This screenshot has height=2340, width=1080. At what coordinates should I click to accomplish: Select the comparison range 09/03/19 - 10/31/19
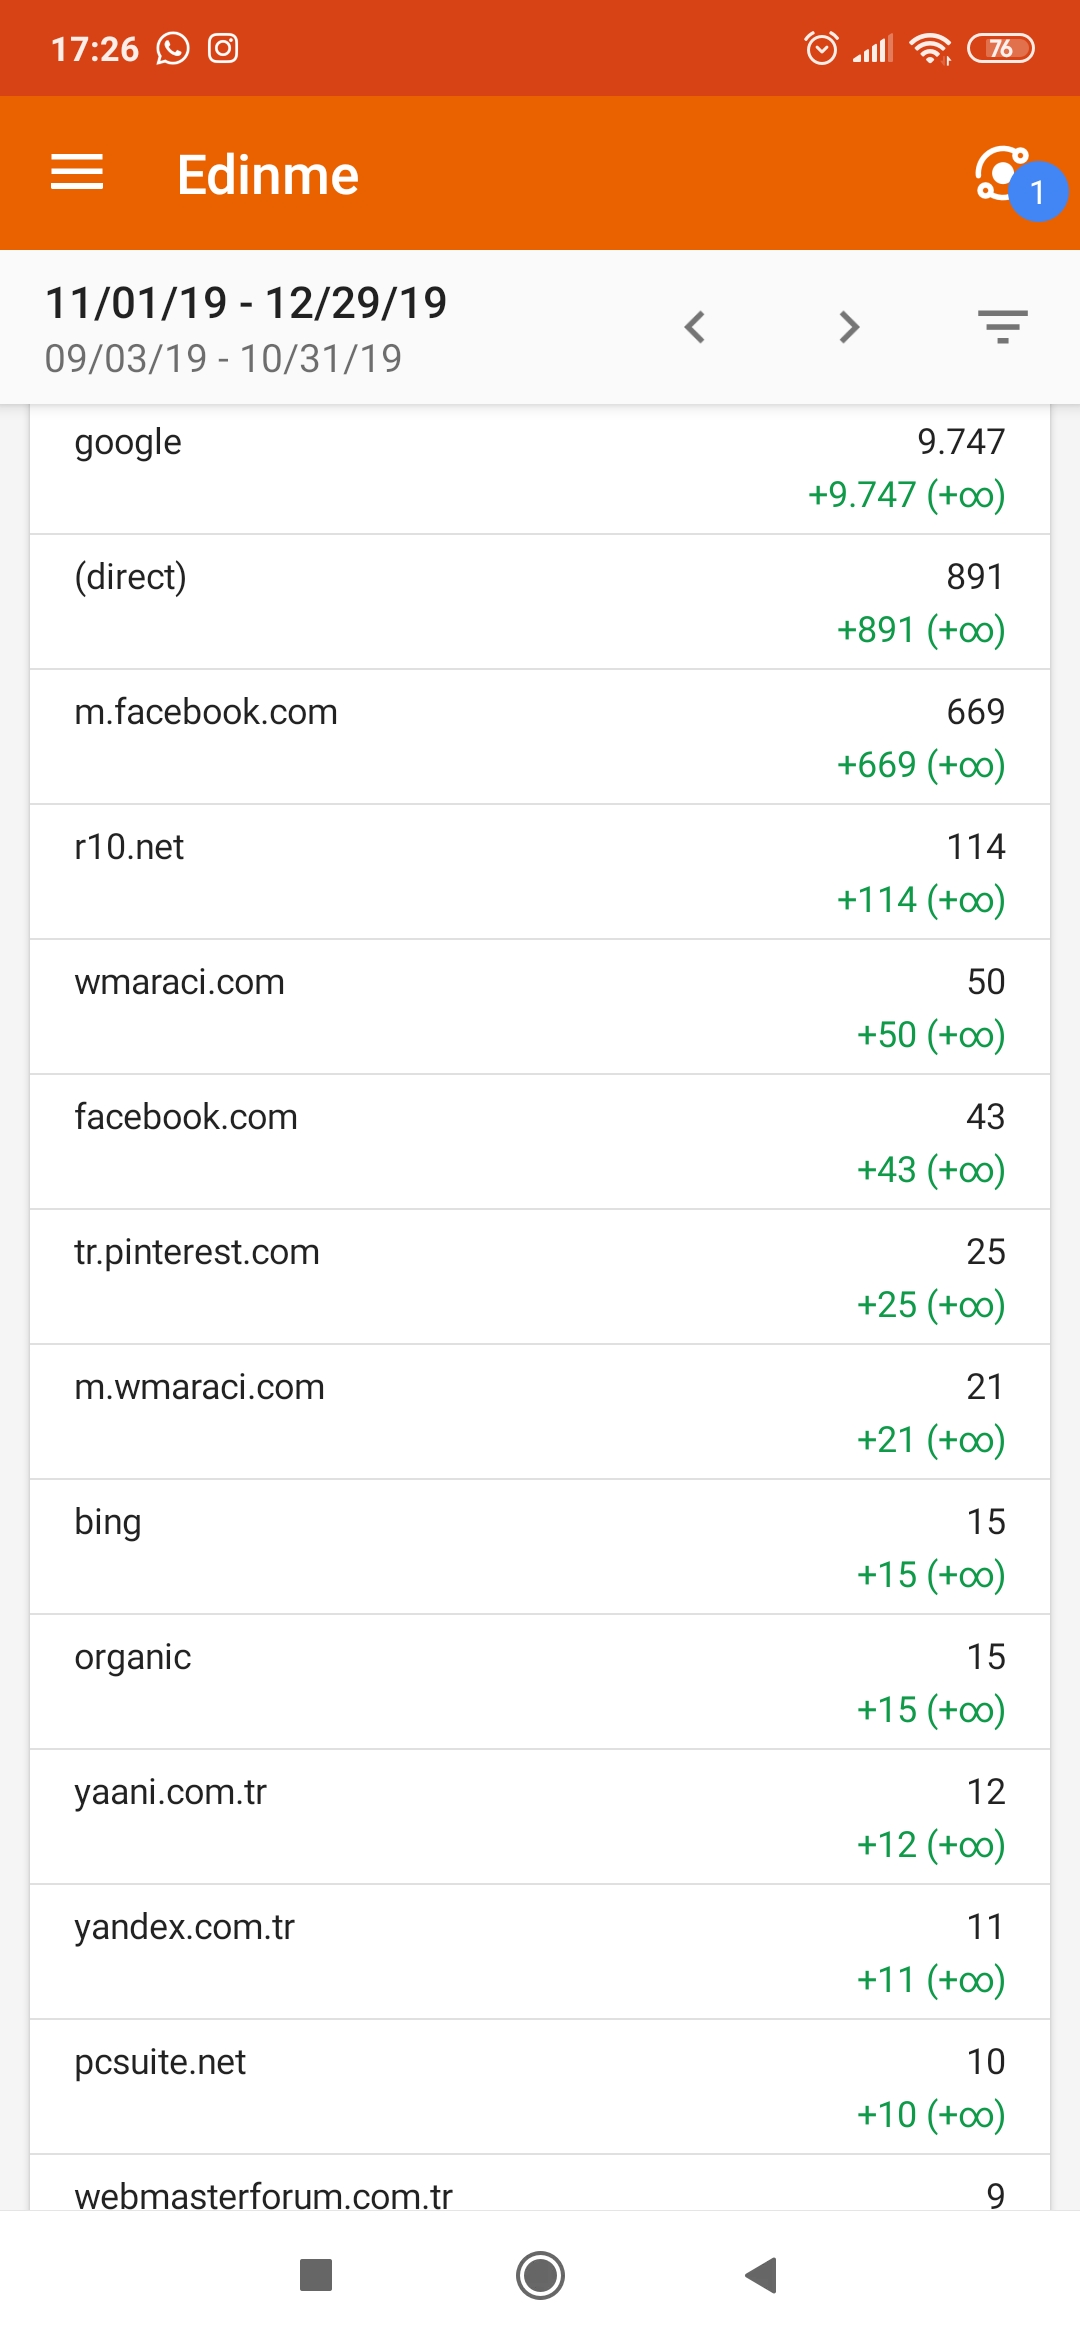click(x=223, y=358)
